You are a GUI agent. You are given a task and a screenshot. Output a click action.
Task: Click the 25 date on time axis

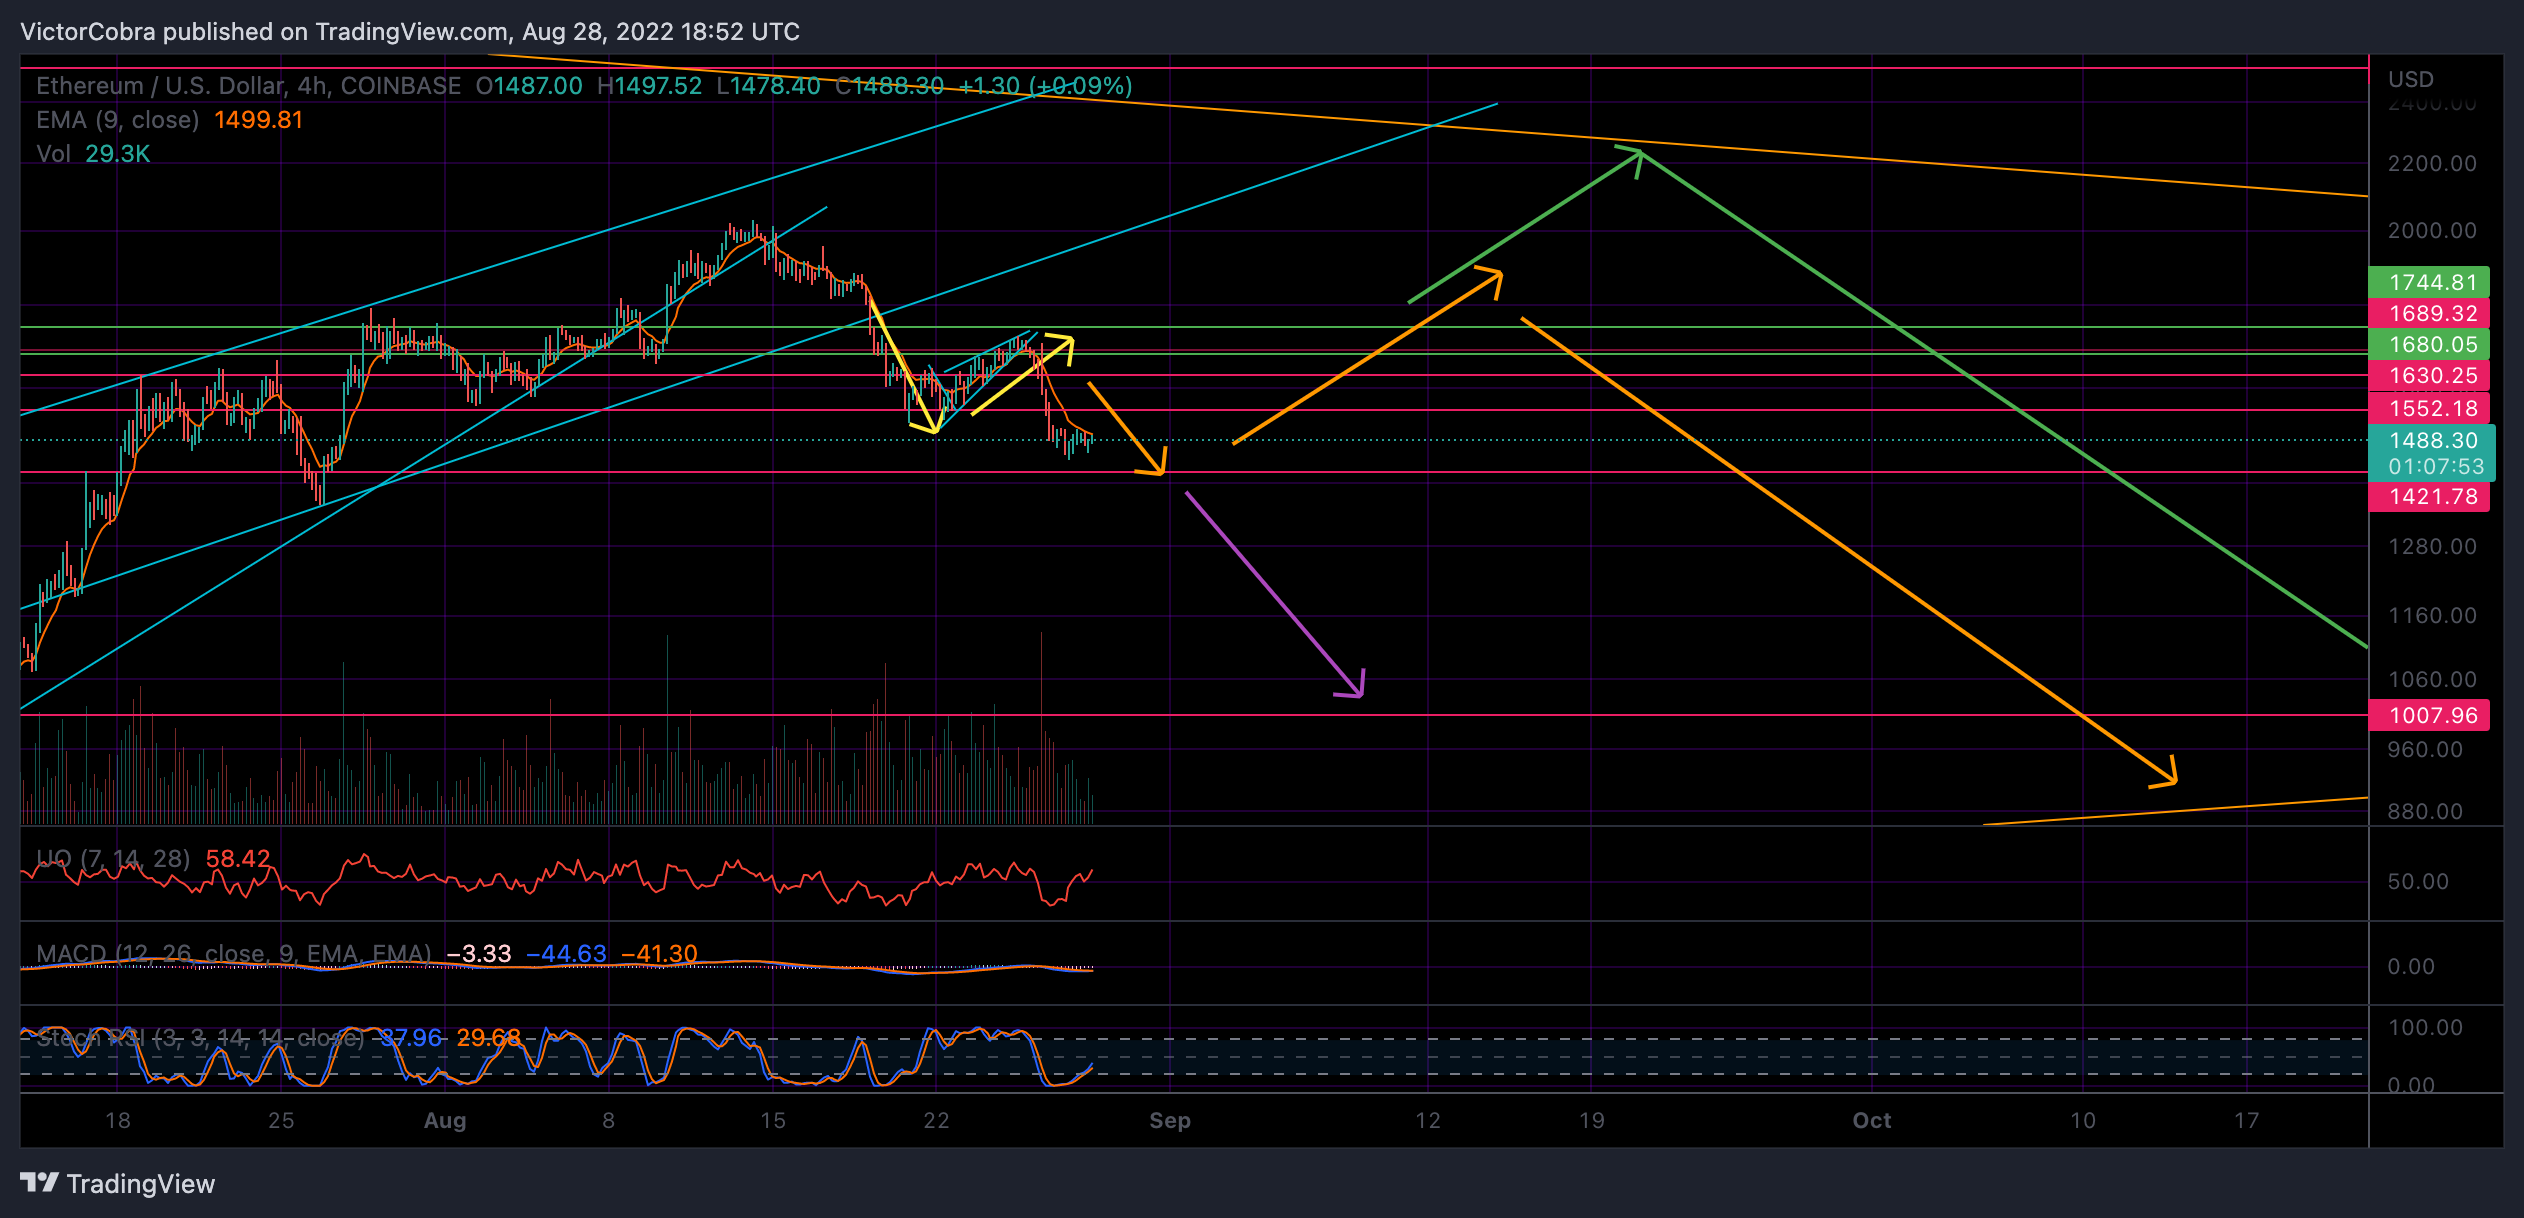click(x=281, y=1121)
